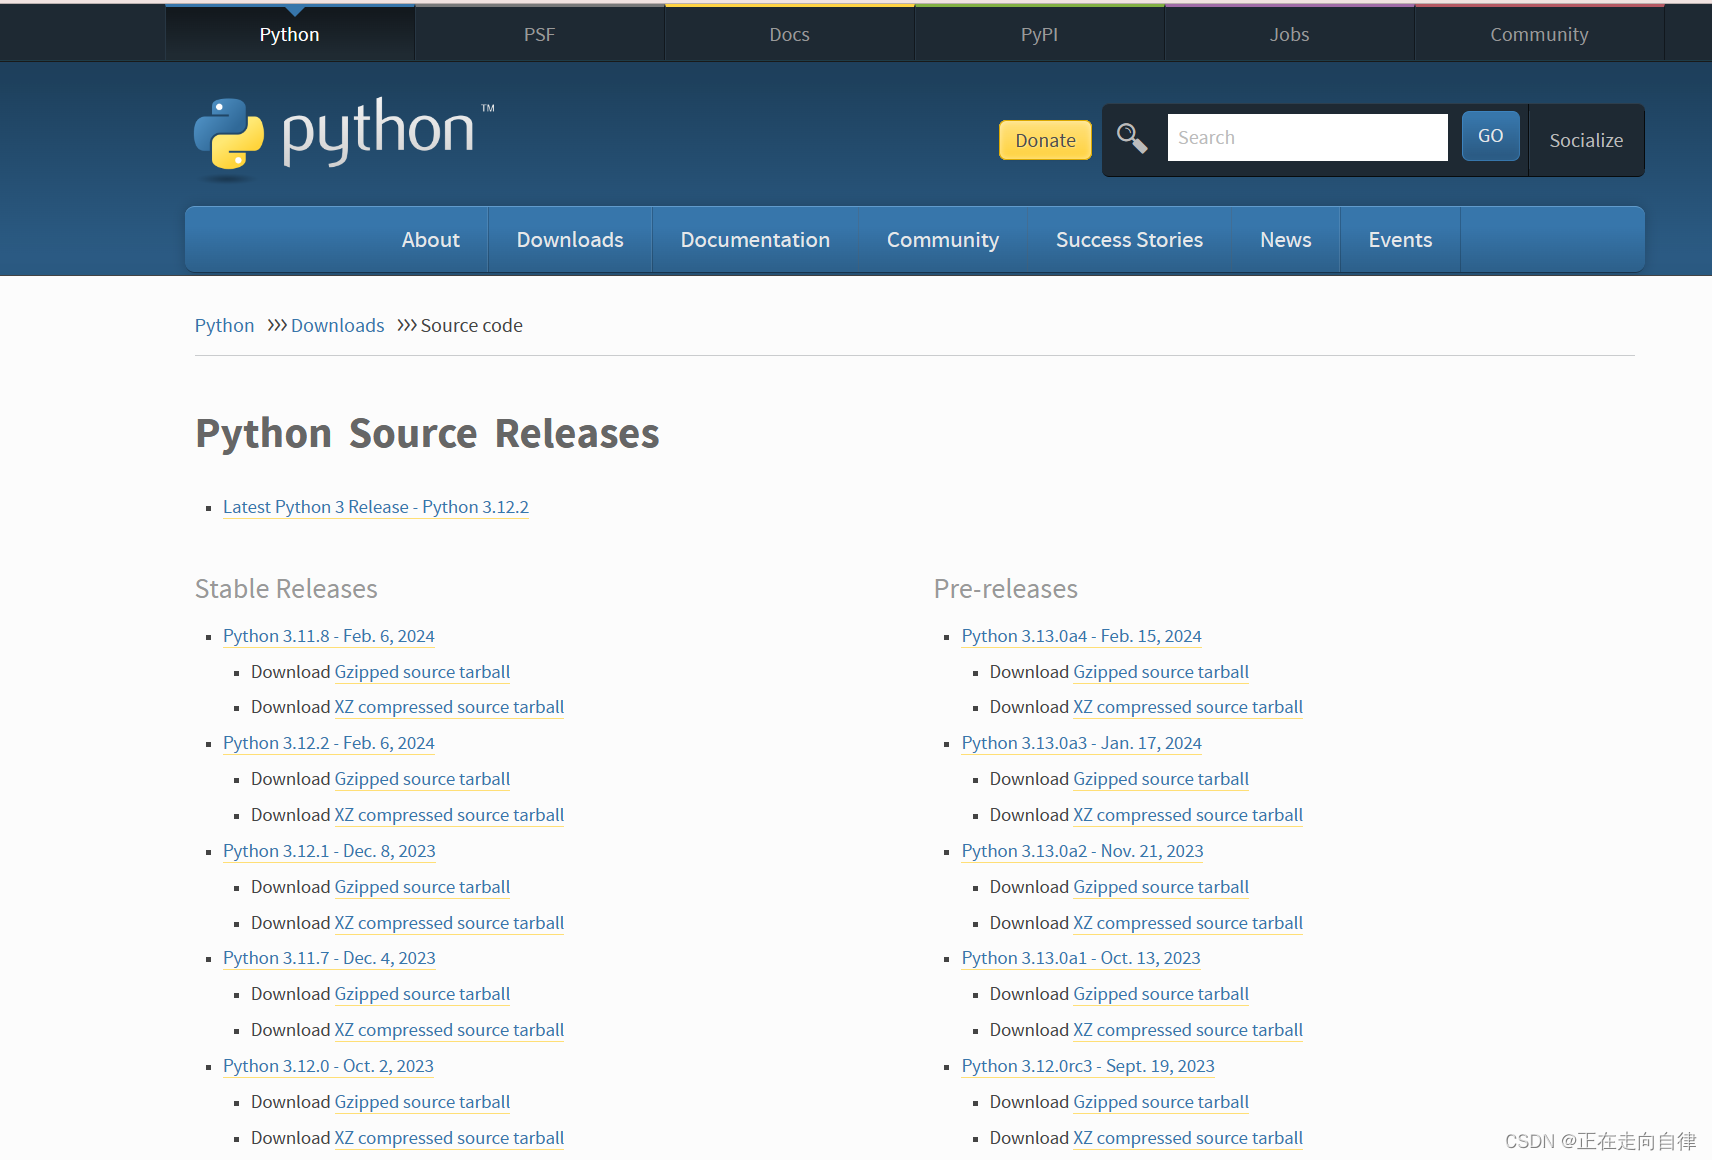1712x1160 pixels.
Task: Switch to the PSF top tab
Action: coord(539,35)
